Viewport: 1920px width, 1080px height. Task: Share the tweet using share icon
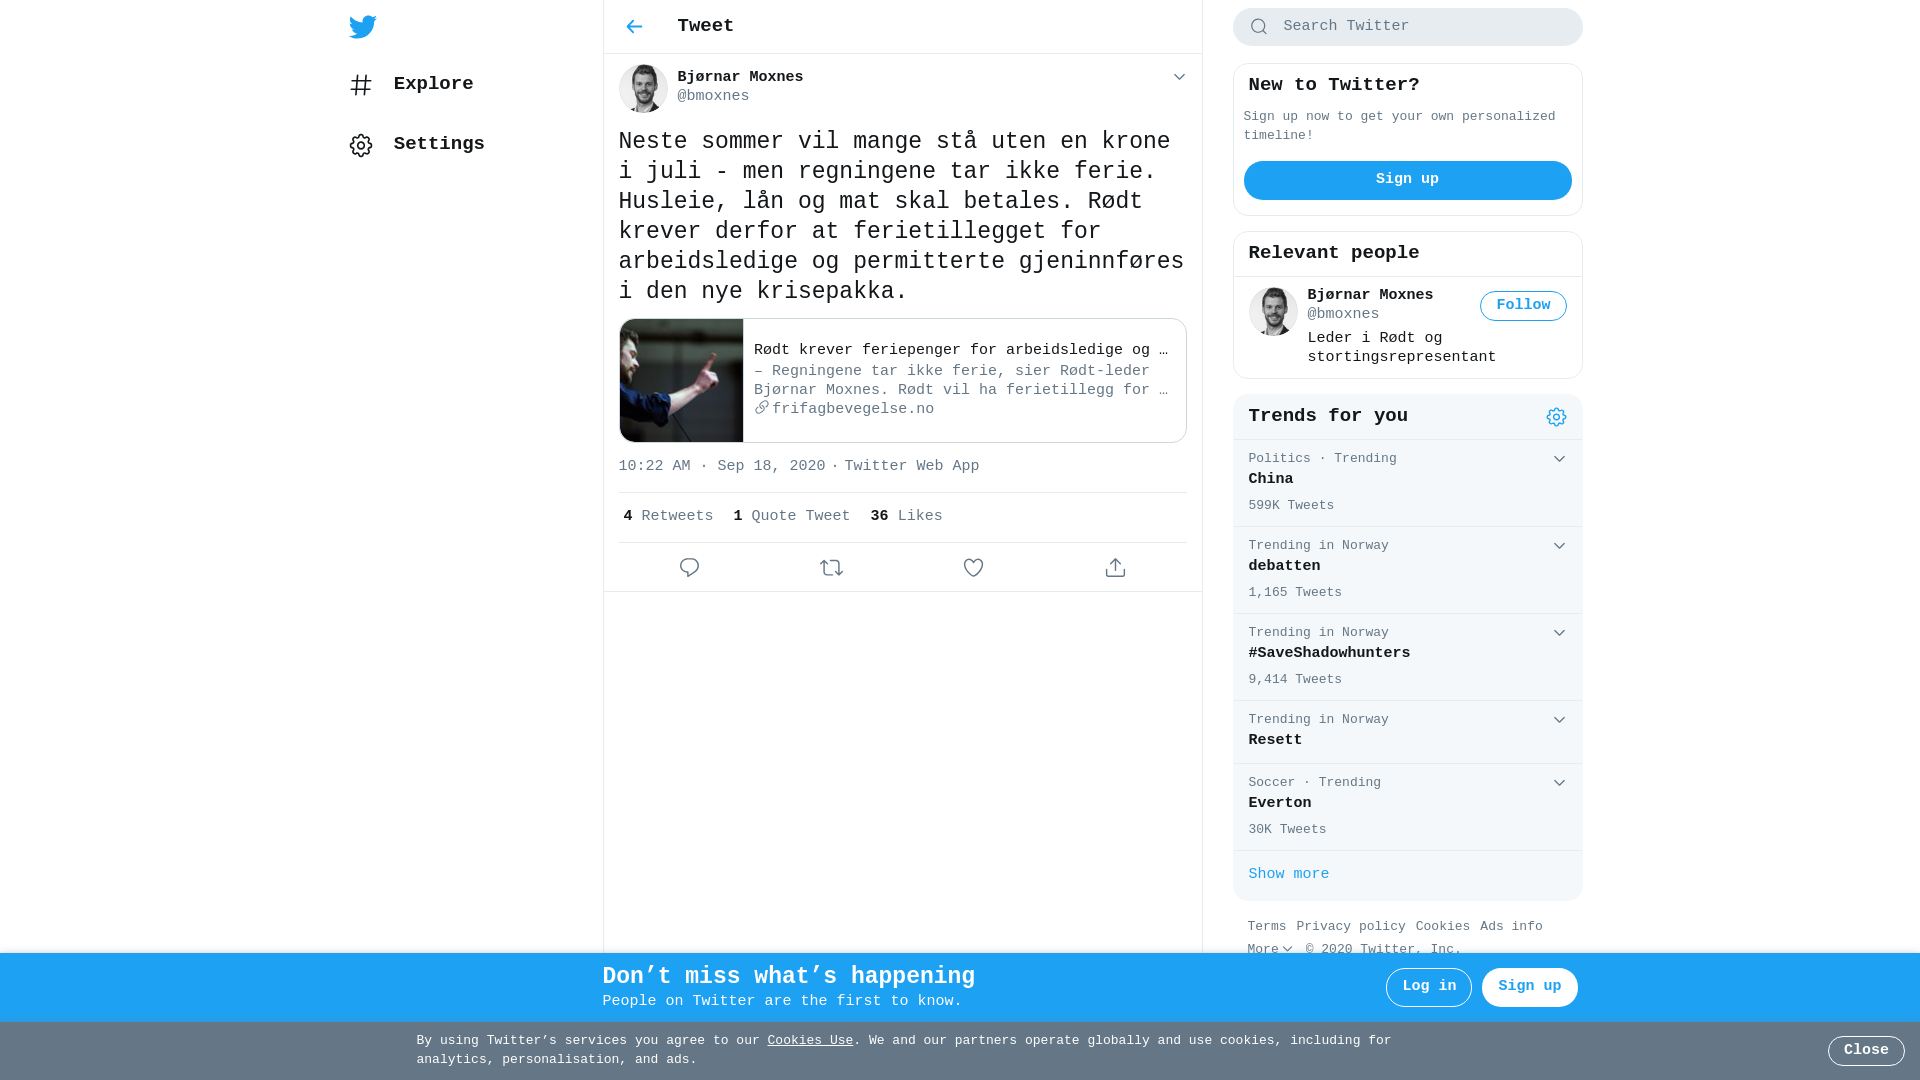pos(1115,568)
